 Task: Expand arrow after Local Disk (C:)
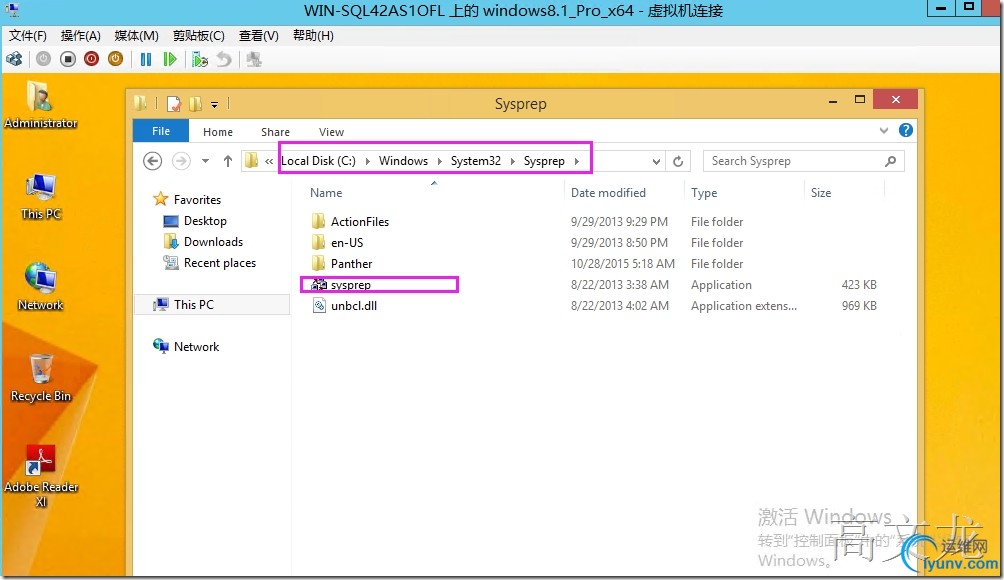coord(368,161)
